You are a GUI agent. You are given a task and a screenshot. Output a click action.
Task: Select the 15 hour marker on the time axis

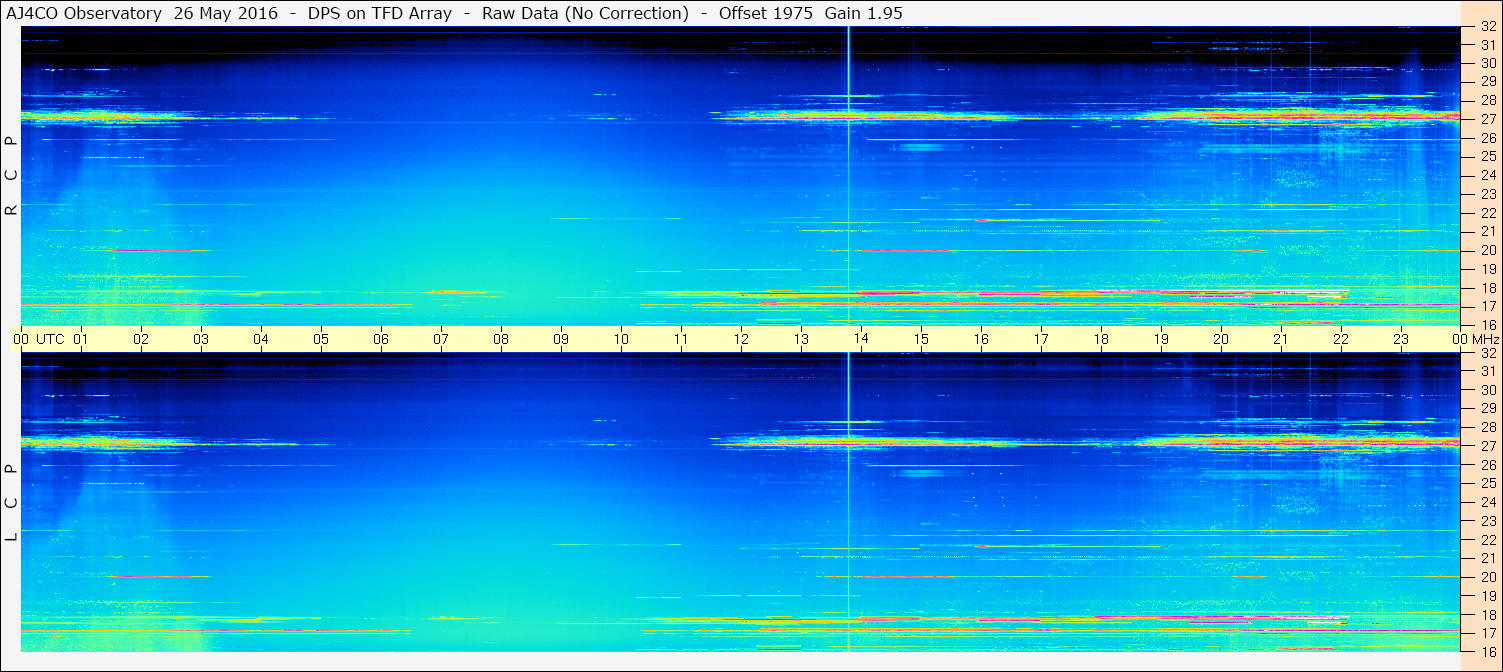point(921,339)
